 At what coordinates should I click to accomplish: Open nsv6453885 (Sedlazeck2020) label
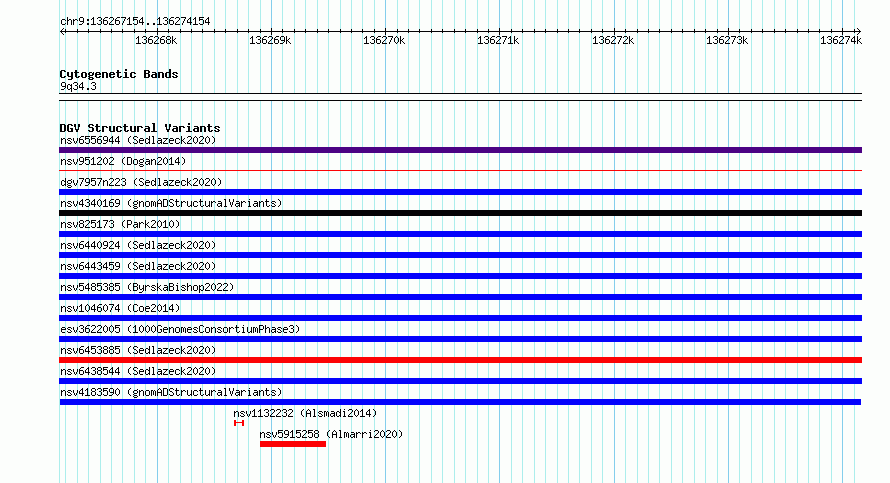[x=138, y=350]
